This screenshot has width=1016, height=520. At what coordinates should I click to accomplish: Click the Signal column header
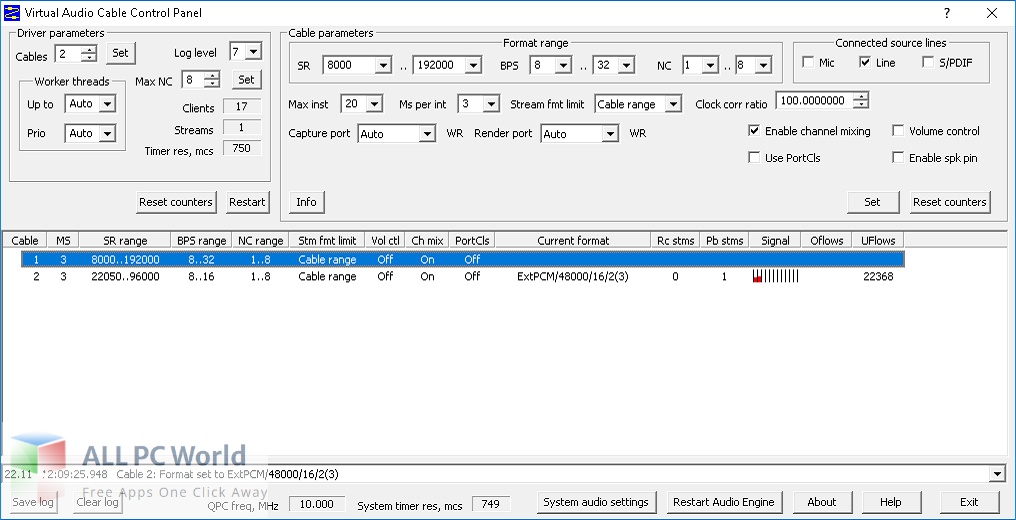(775, 240)
